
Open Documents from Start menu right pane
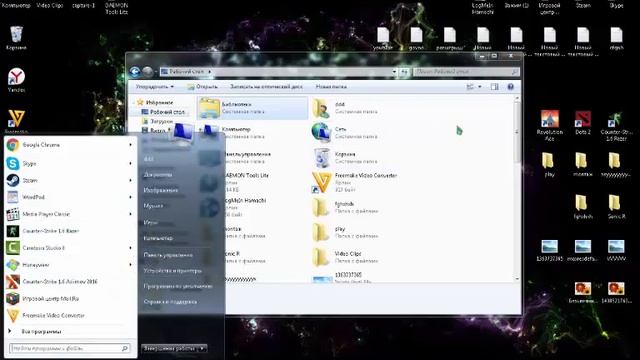158,175
